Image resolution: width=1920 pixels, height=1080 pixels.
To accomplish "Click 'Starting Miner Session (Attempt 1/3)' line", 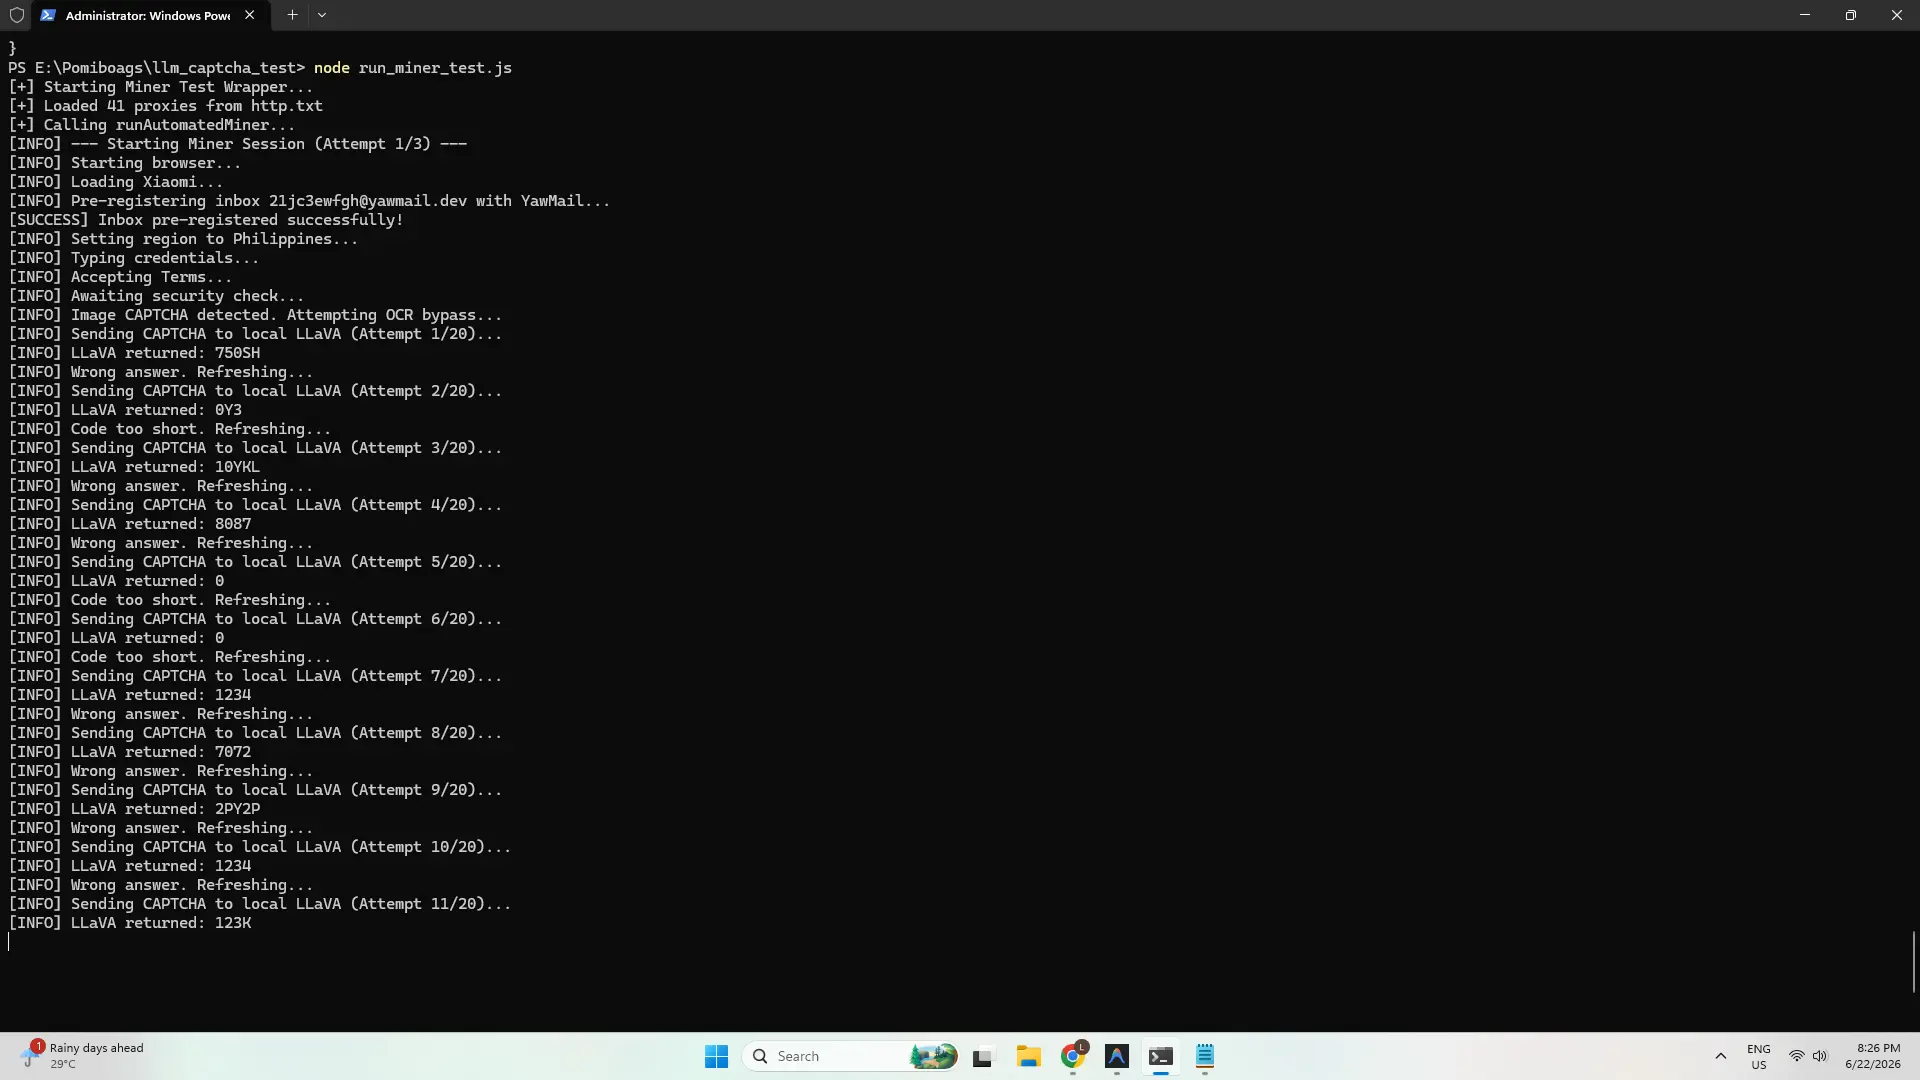I will tap(237, 144).
